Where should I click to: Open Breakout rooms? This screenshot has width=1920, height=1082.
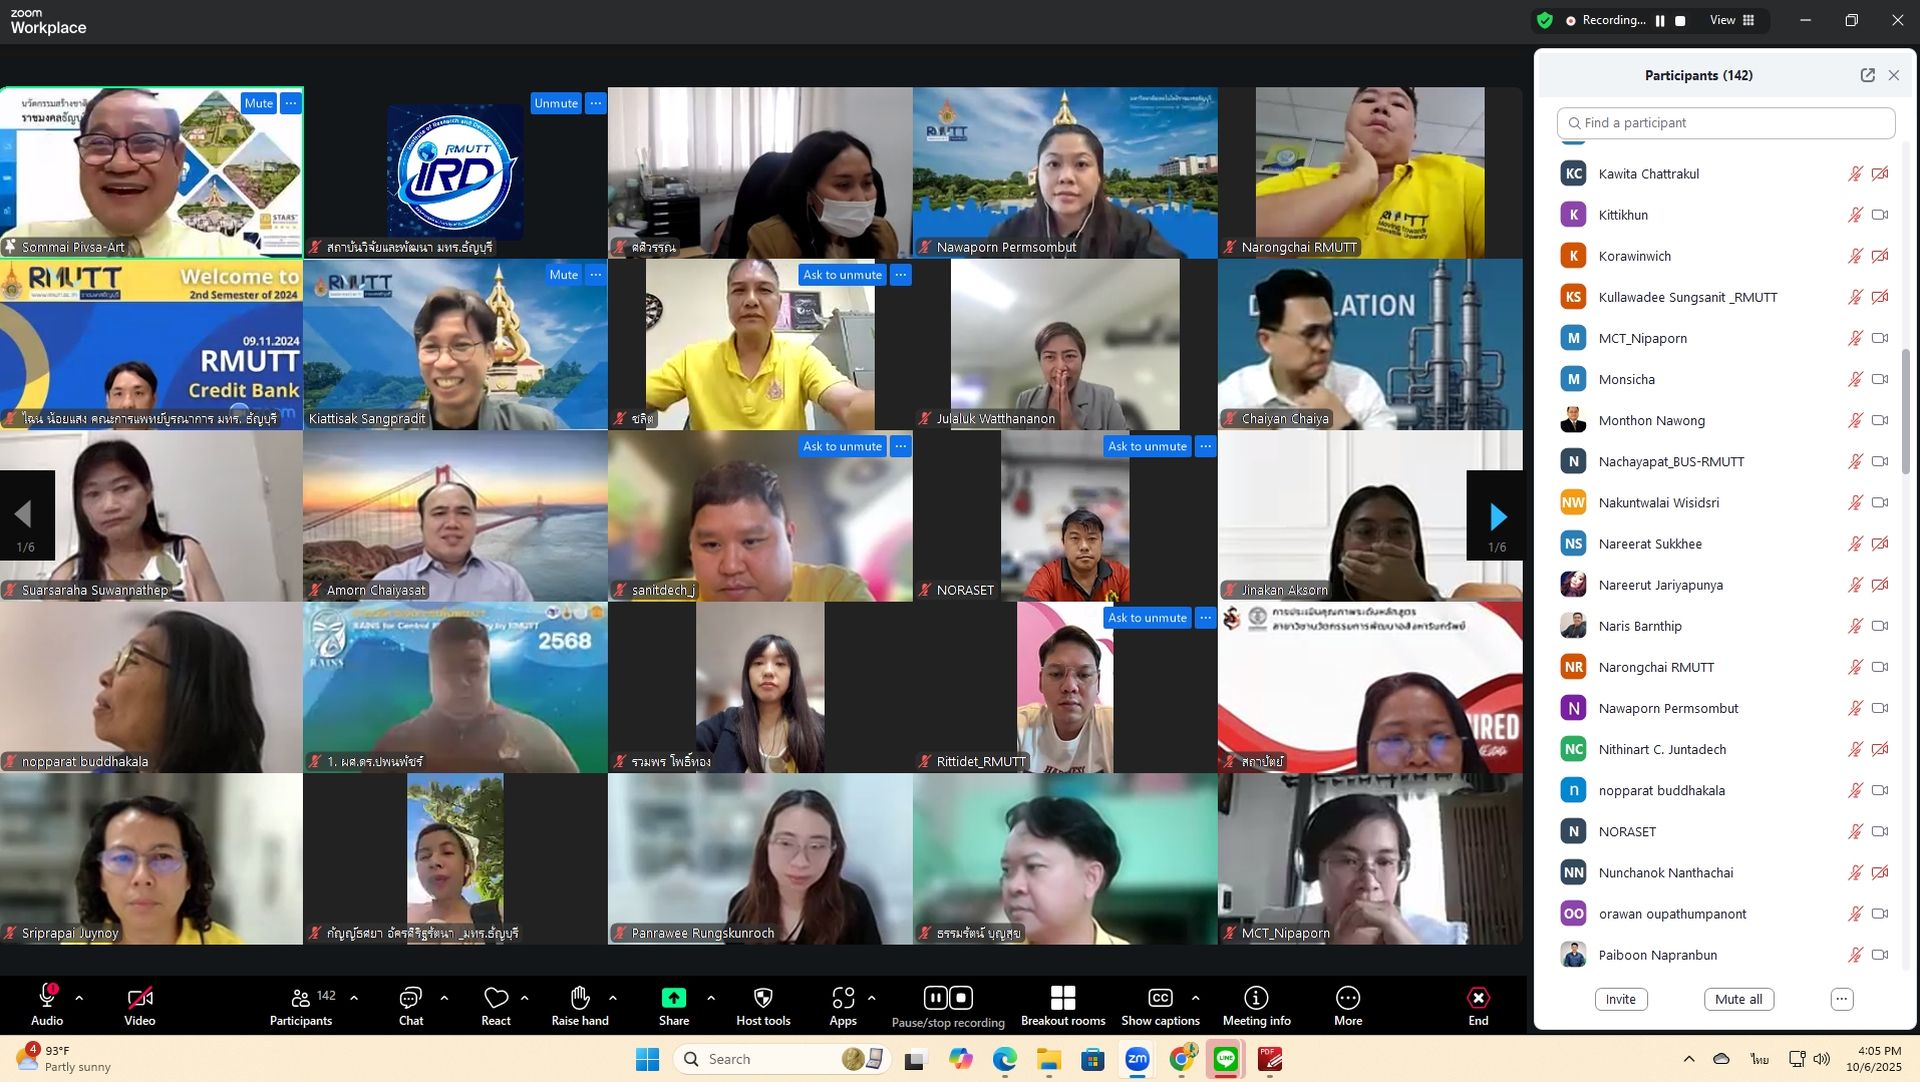coord(1063,998)
